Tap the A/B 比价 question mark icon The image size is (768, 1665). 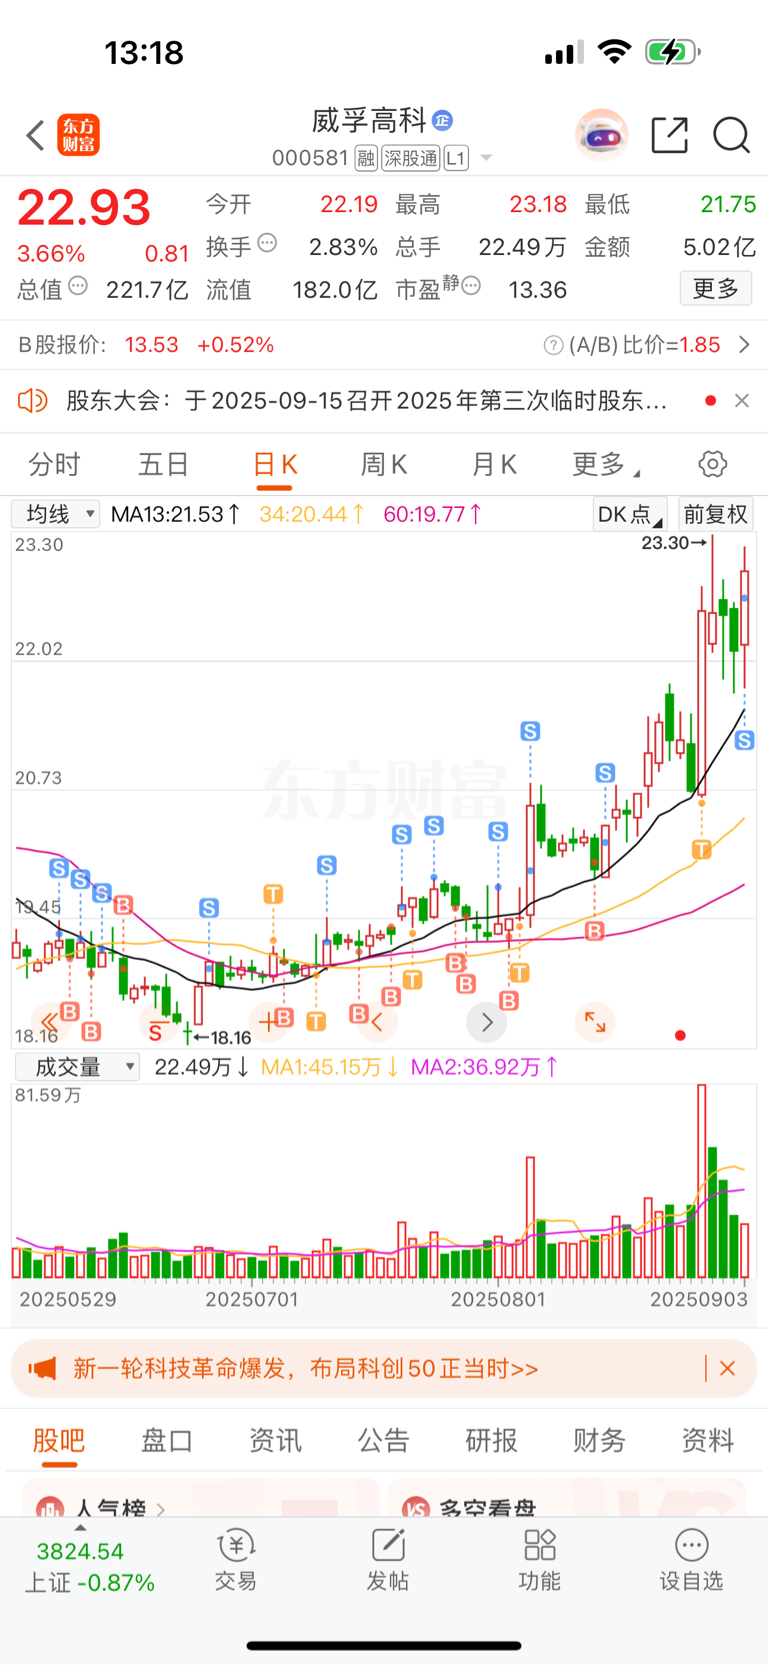tap(553, 345)
